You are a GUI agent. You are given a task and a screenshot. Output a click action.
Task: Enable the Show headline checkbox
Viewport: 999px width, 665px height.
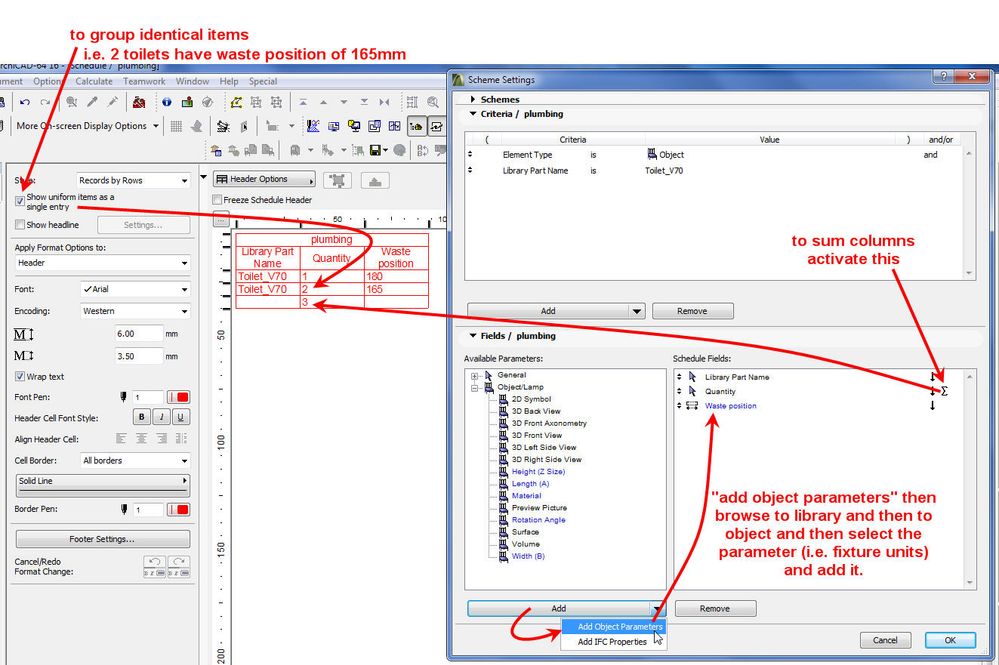coord(20,225)
